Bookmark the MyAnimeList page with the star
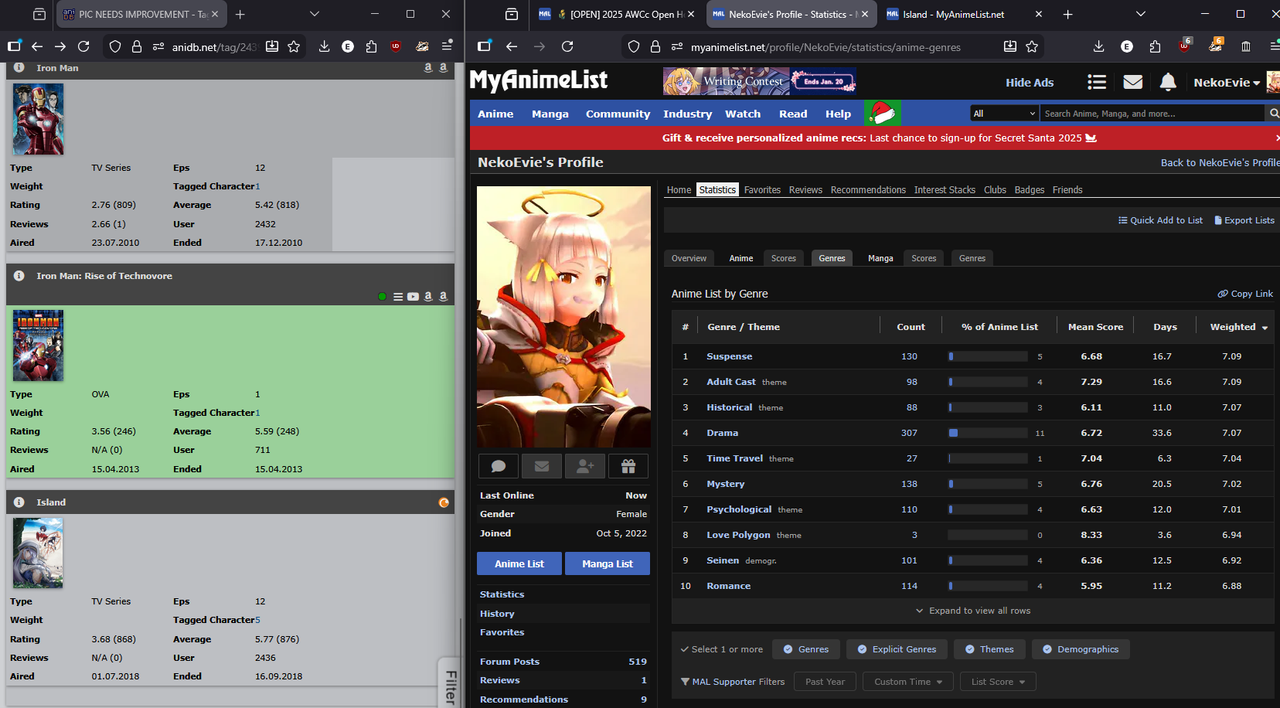 pos(1032,46)
